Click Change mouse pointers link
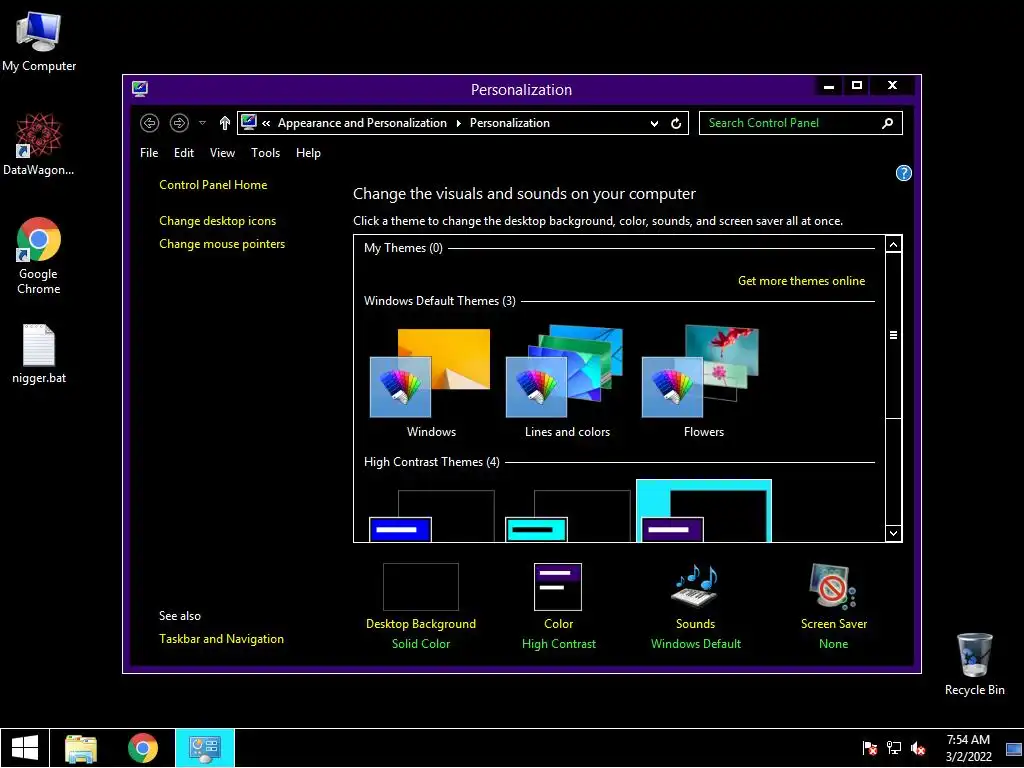Viewport: 1024px width, 768px height. (x=222, y=244)
